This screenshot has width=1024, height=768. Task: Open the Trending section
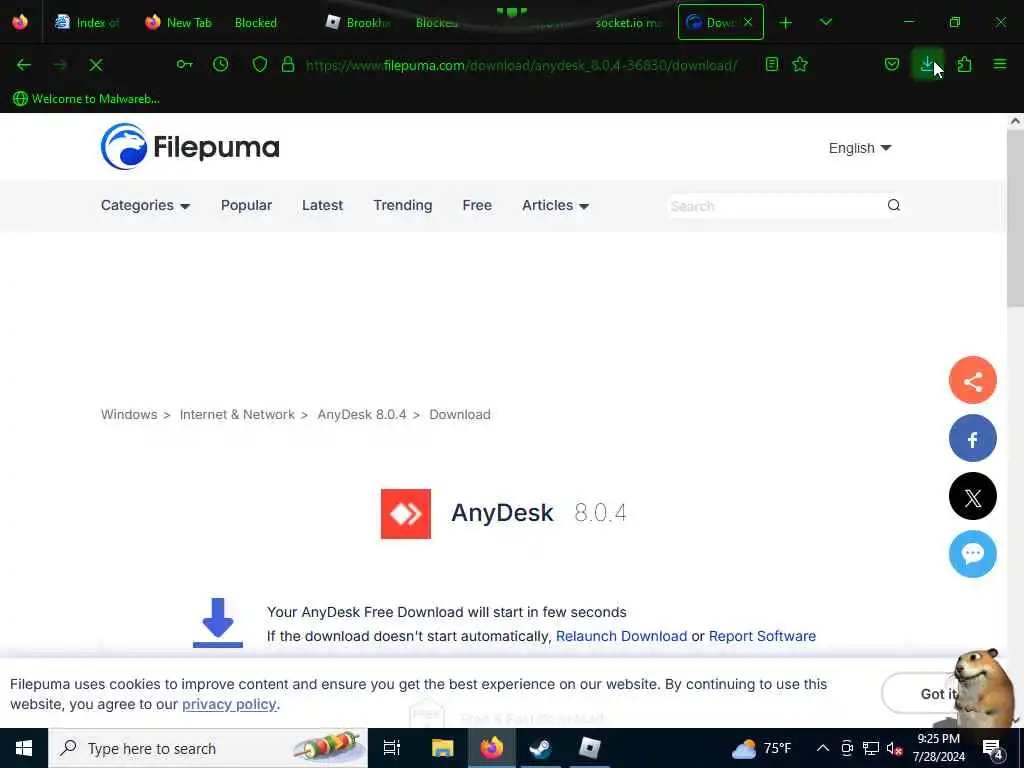(x=402, y=205)
